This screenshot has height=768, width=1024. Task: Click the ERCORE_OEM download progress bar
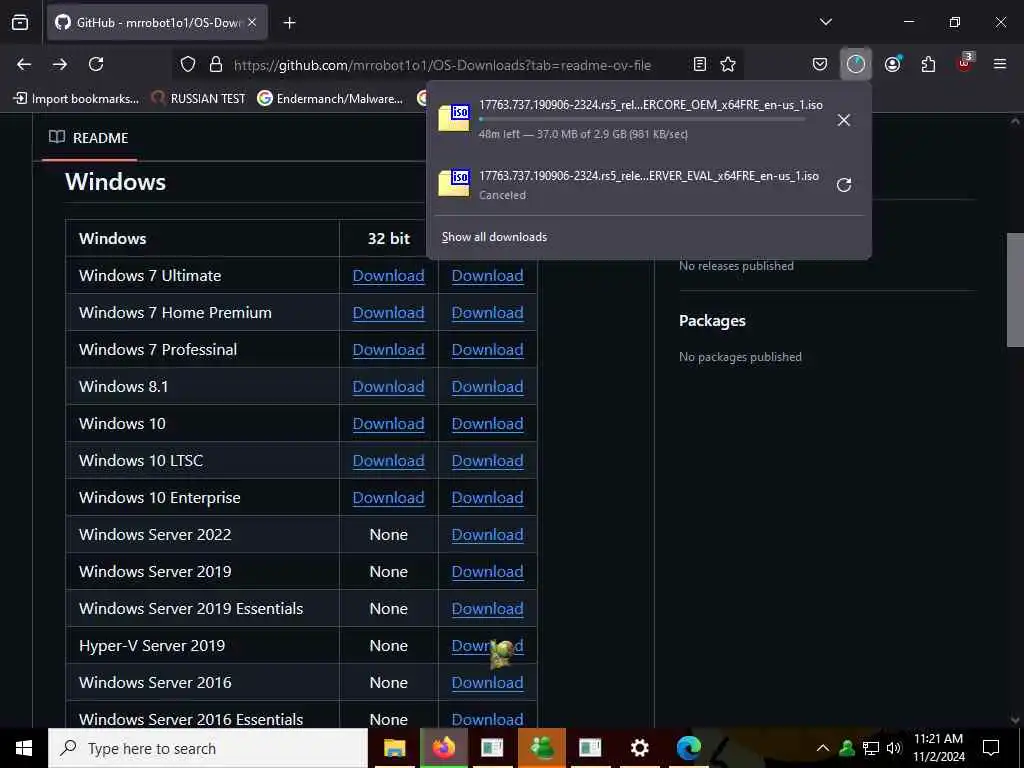tap(642, 120)
